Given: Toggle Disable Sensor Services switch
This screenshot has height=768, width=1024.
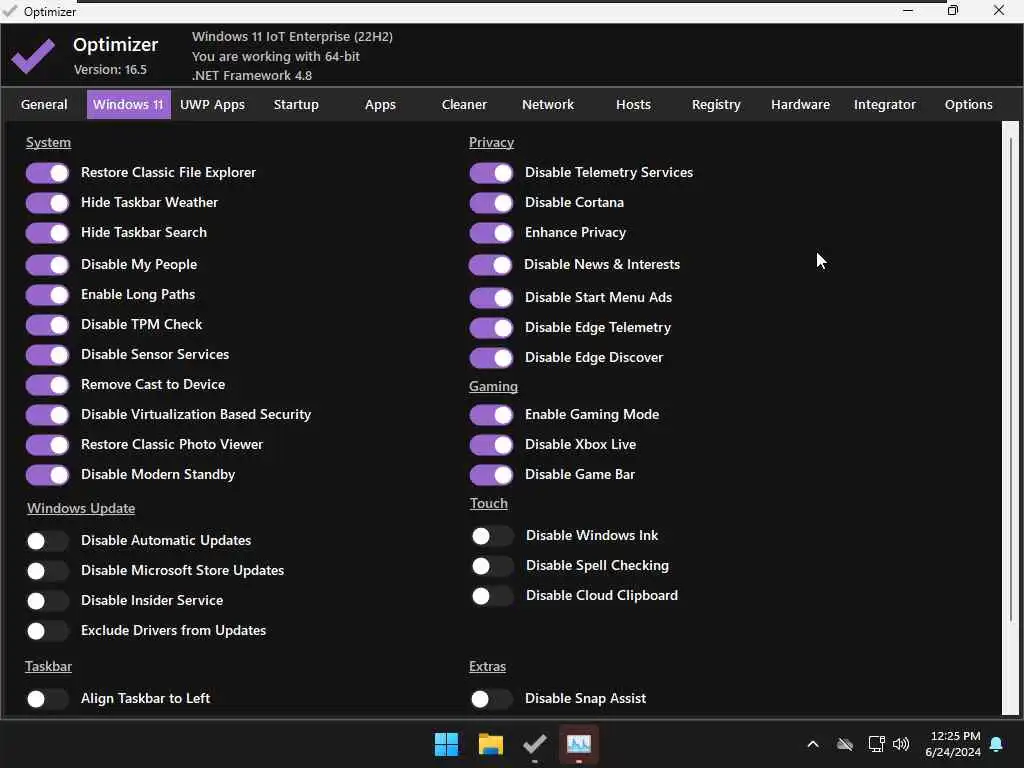Looking at the screenshot, I should tap(47, 355).
